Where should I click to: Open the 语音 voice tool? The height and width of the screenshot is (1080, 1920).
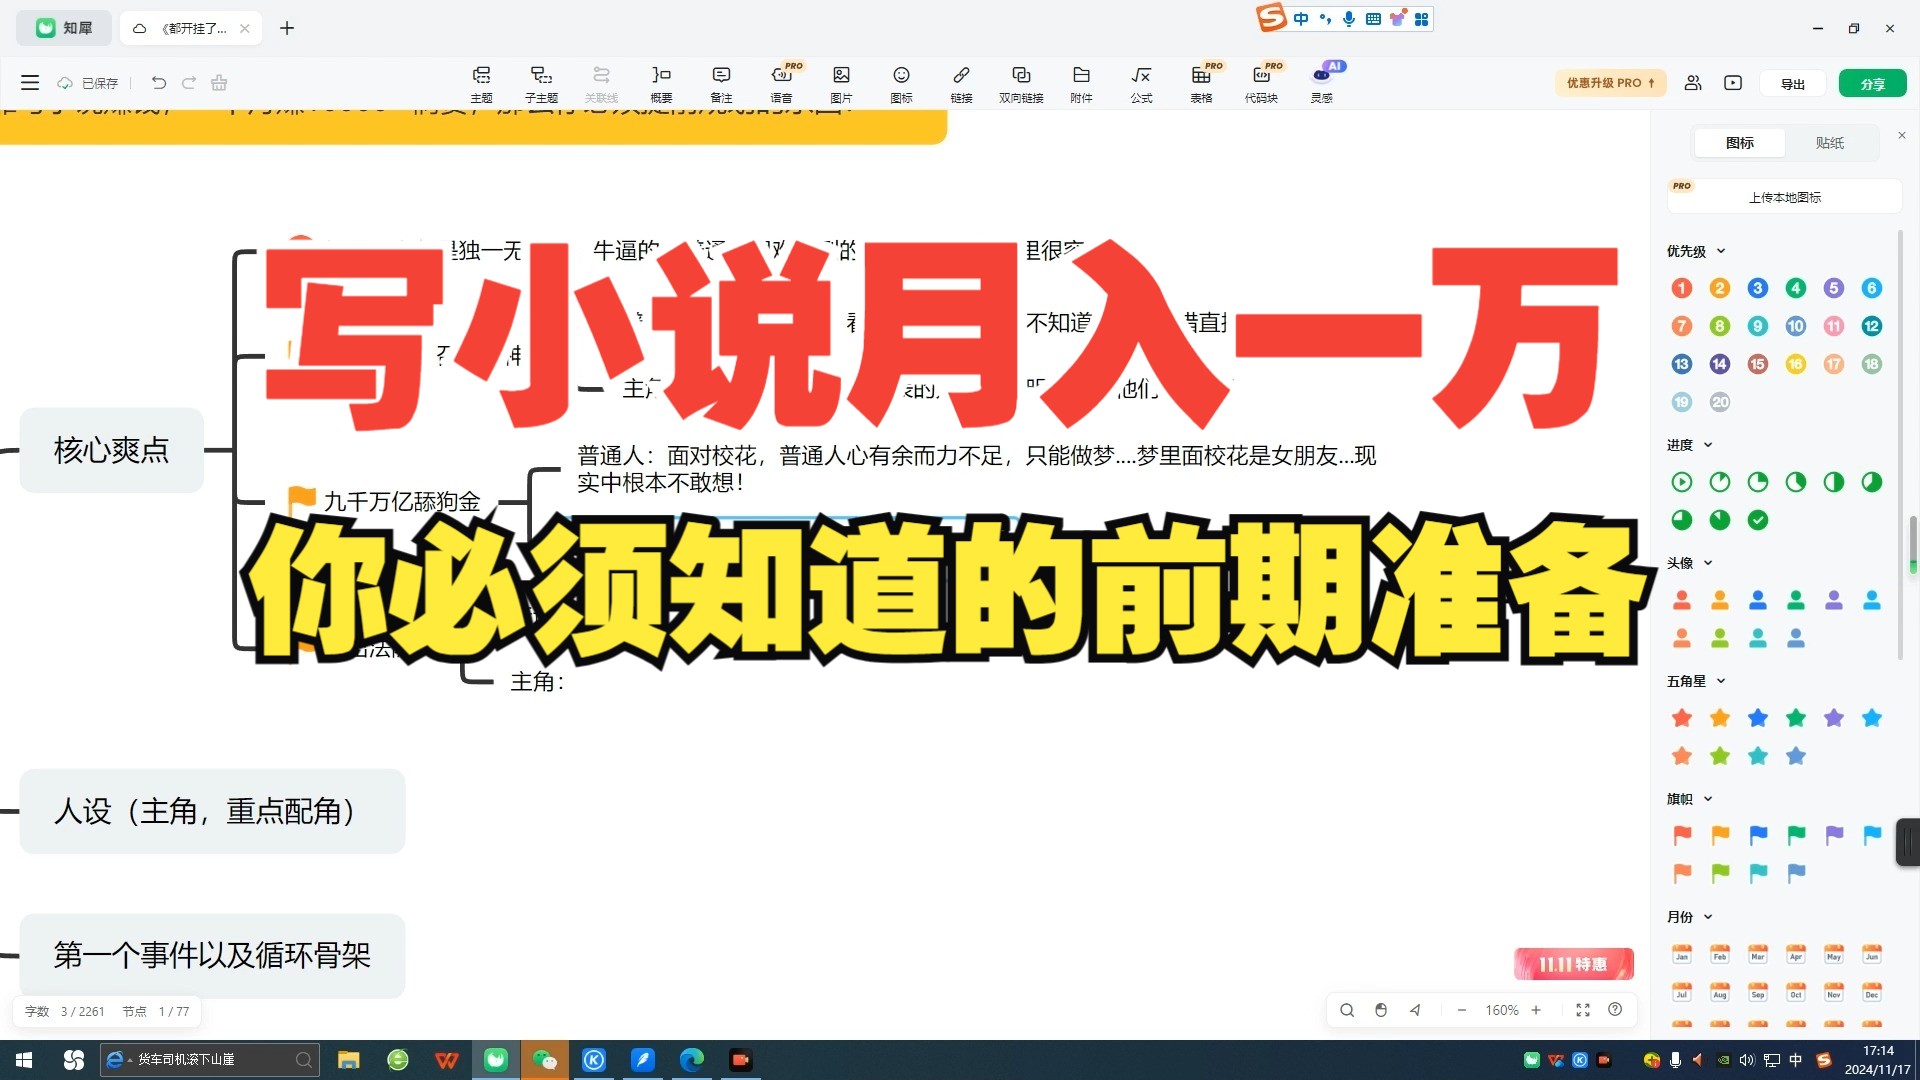[x=781, y=84]
